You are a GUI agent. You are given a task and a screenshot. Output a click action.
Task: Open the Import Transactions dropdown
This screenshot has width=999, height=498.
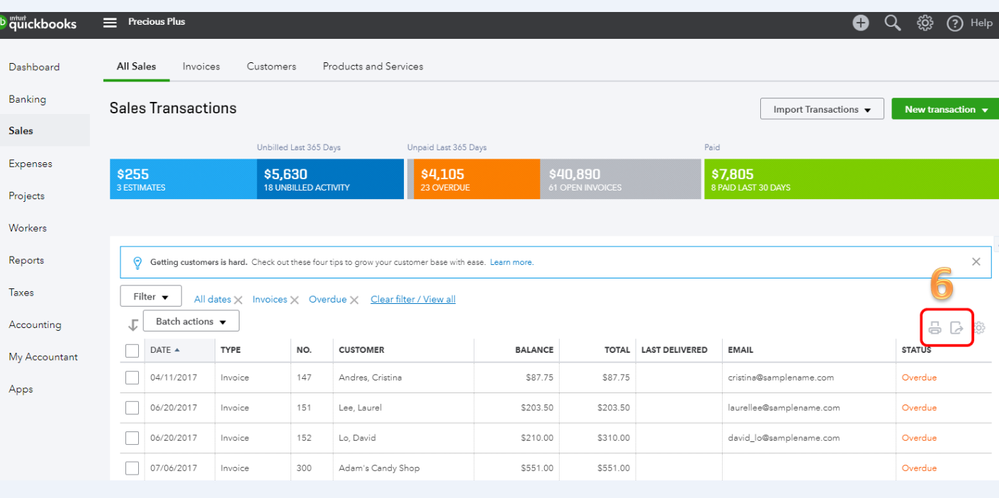pos(822,109)
